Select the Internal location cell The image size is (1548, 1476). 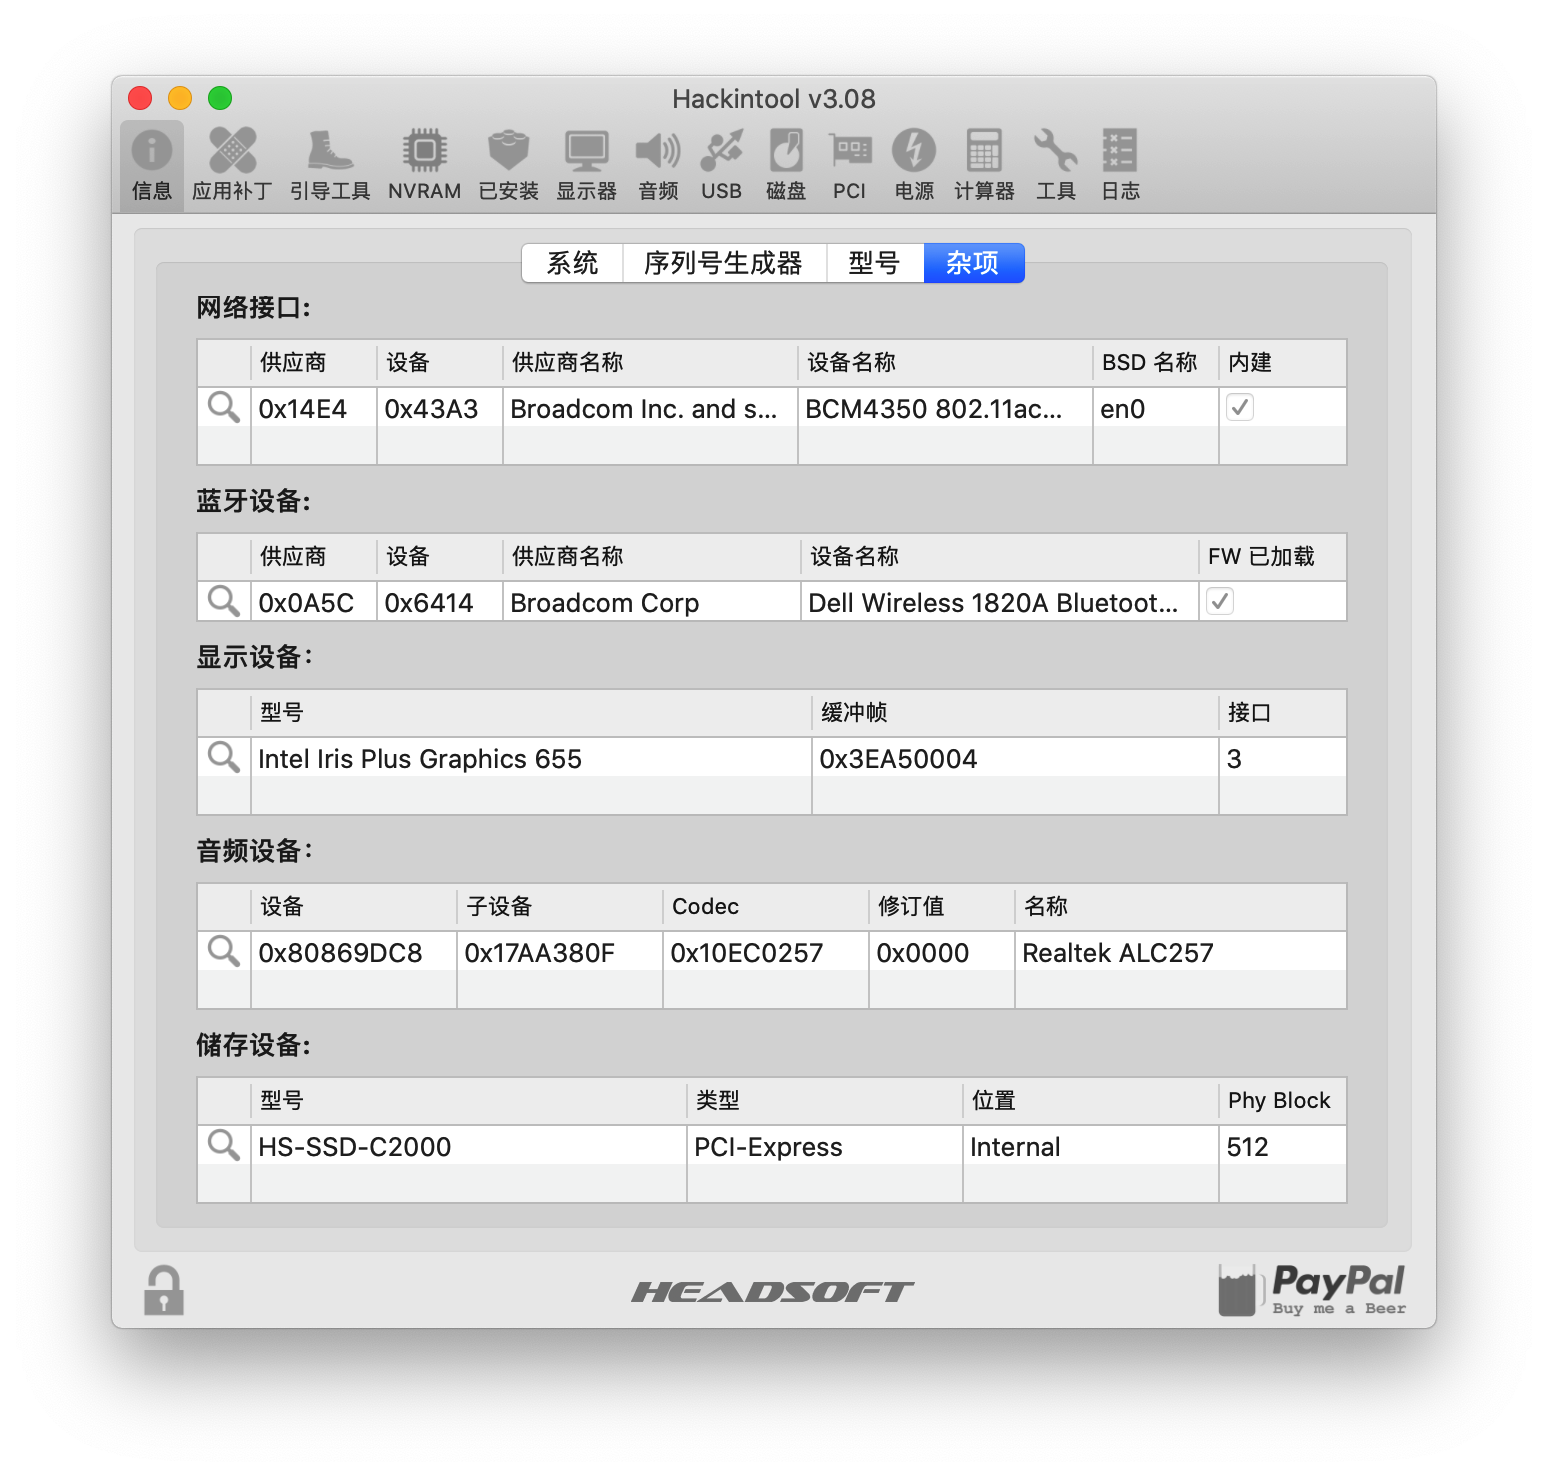pyautogui.click(x=1091, y=1146)
